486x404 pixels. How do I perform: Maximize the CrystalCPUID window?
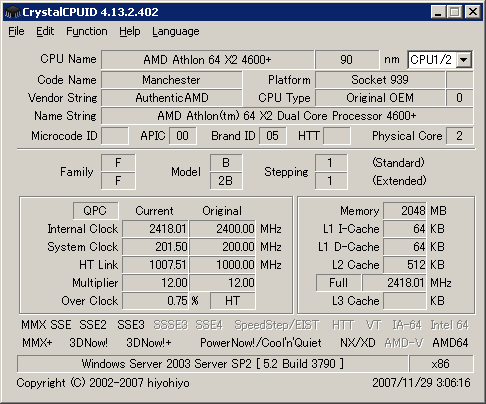[x=454, y=12]
